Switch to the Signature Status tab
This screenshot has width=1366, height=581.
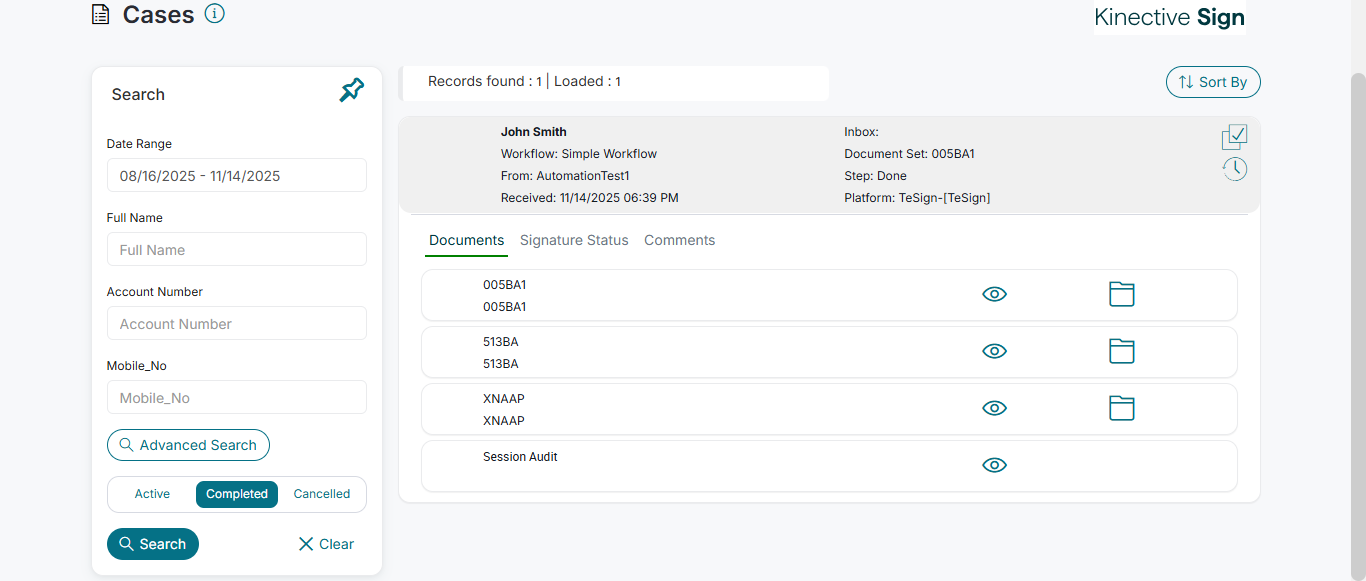coord(574,240)
